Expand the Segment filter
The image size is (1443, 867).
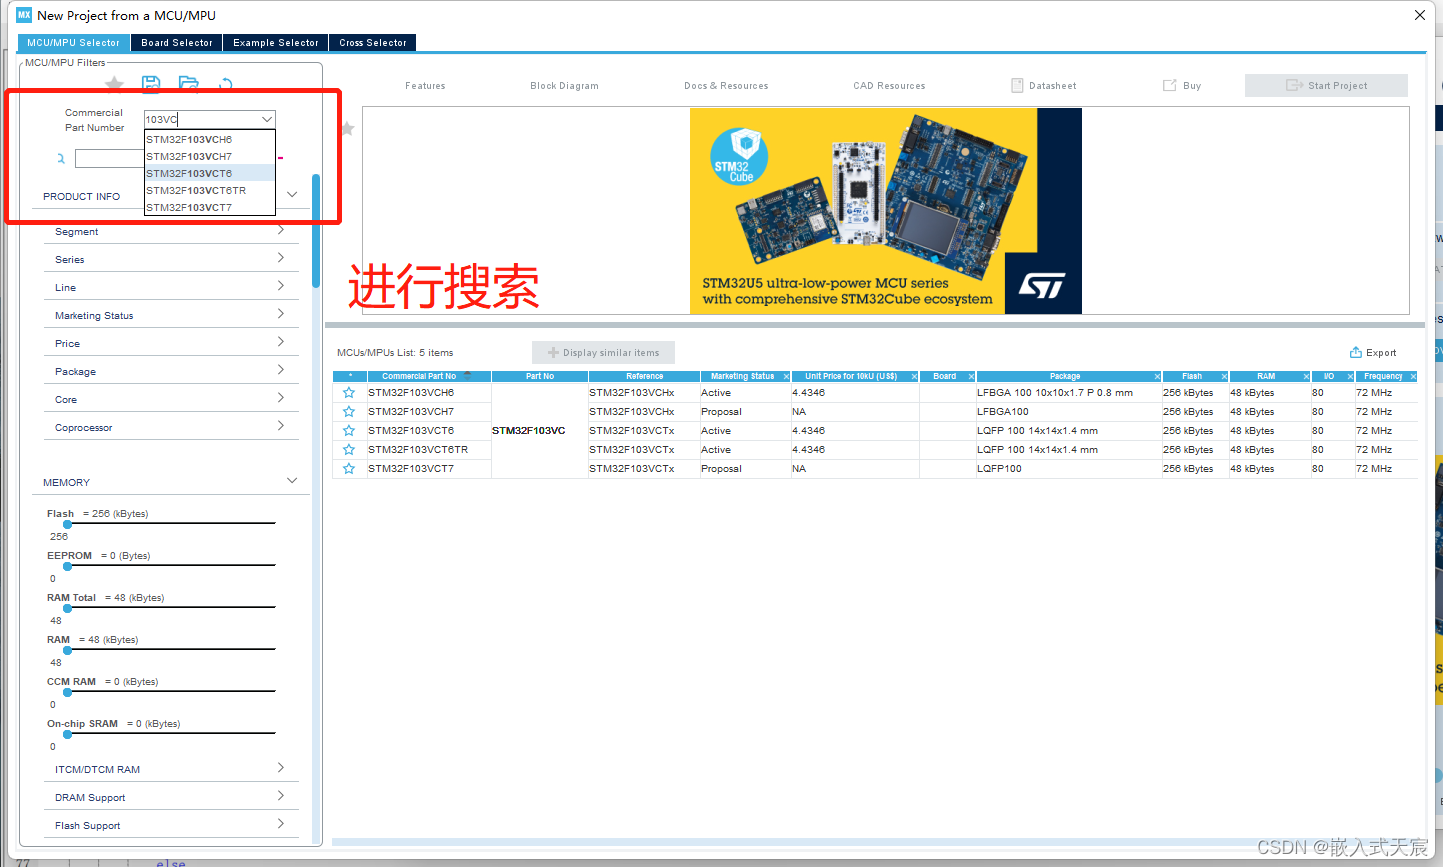[x=281, y=230]
